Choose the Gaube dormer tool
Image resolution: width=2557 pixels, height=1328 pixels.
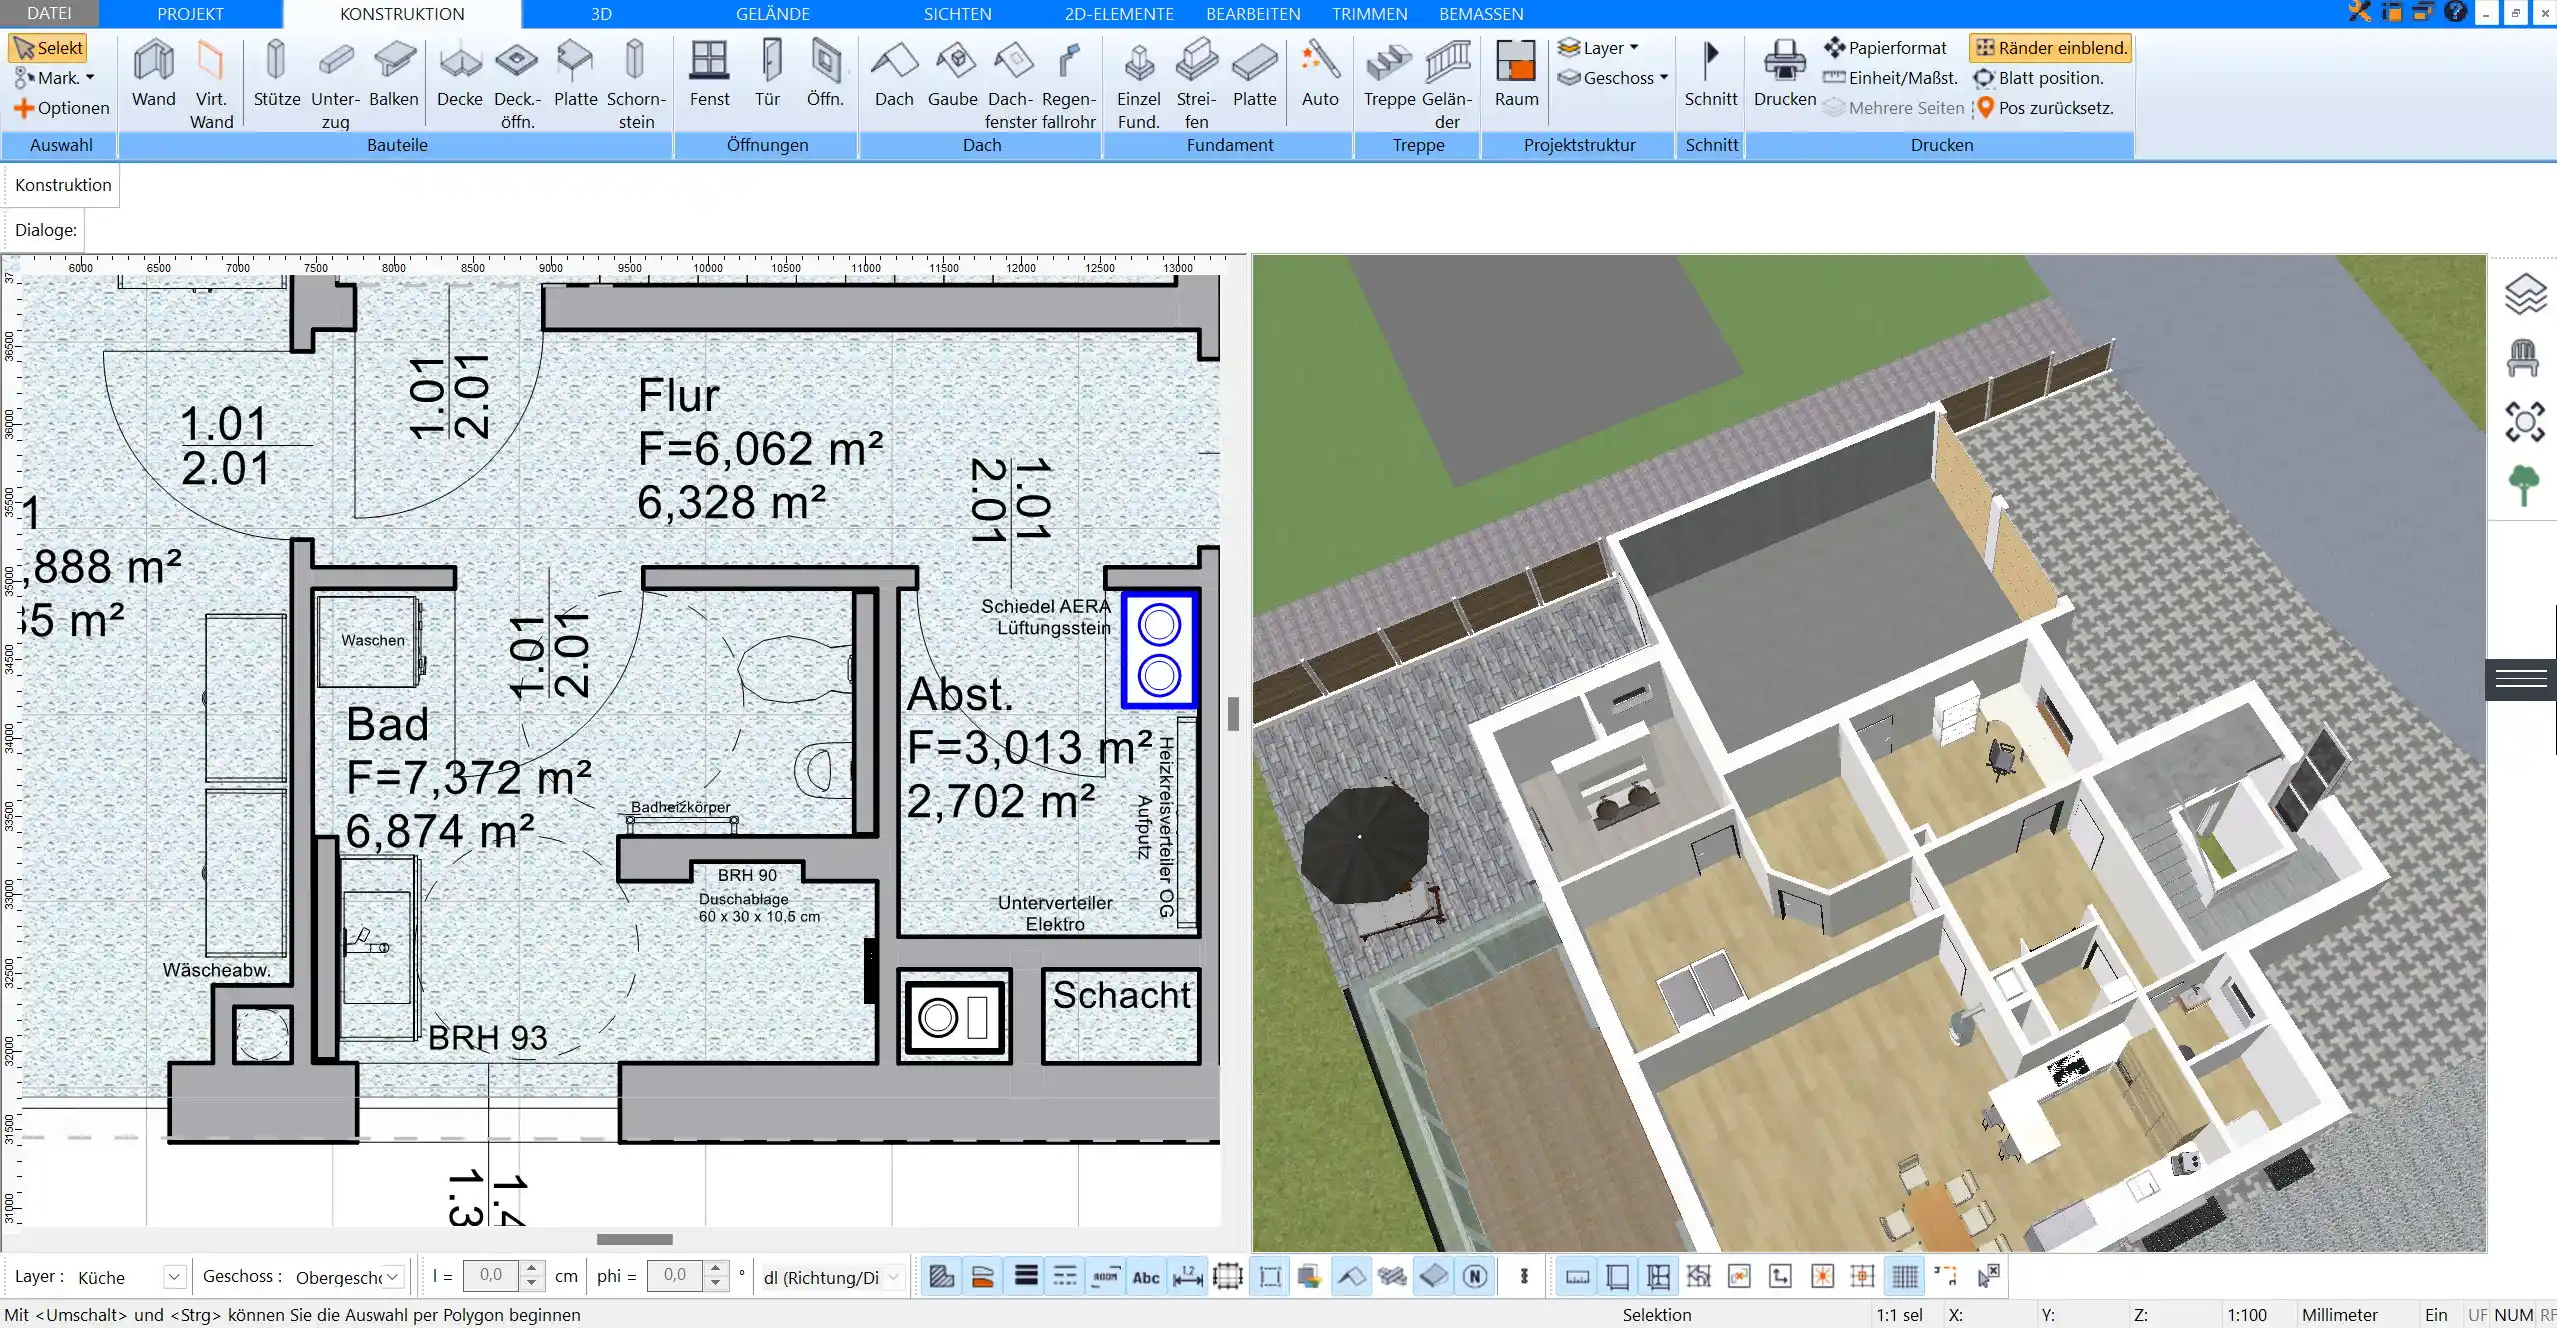[953, 75]
